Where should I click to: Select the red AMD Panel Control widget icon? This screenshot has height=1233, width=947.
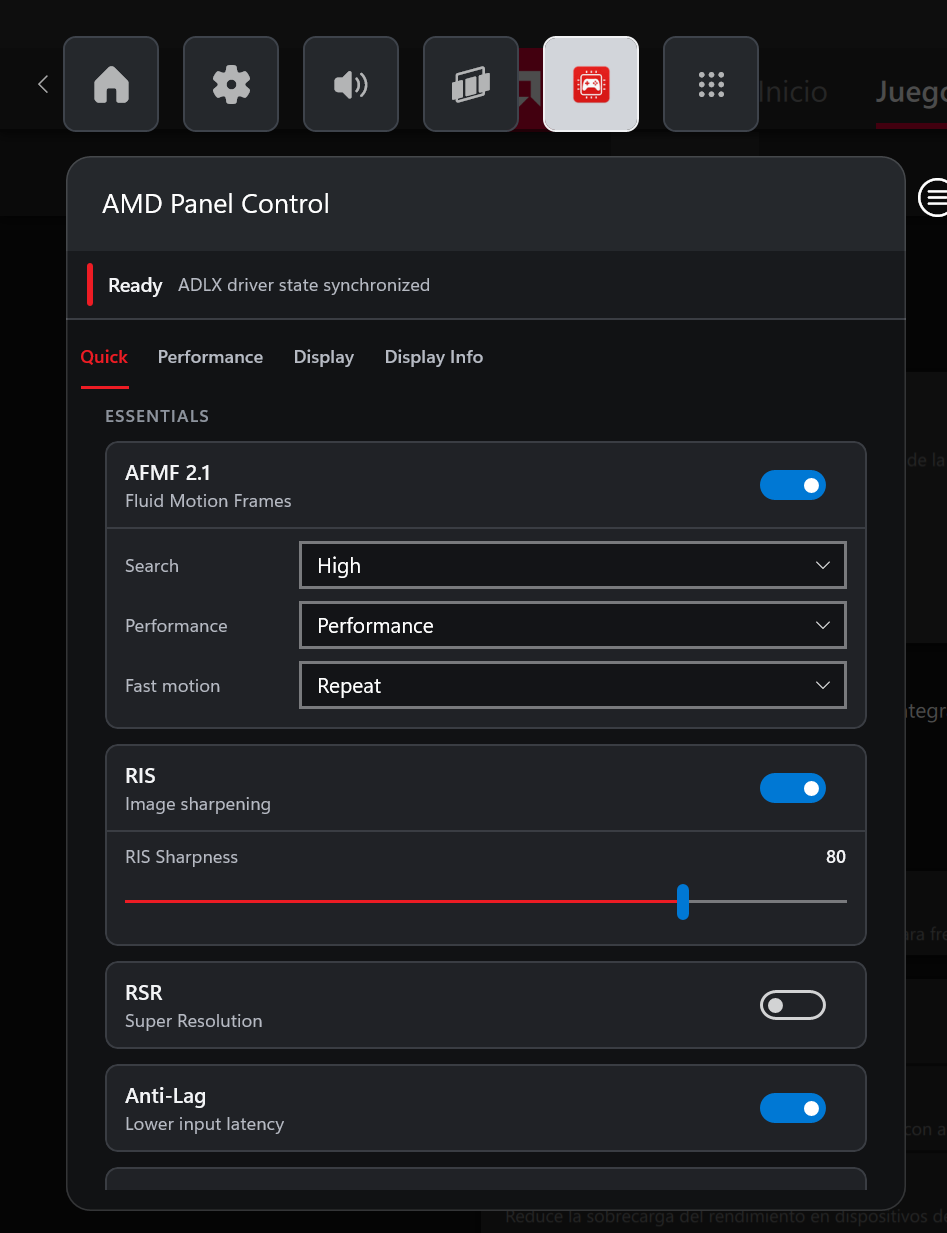[x=591, y=84]
